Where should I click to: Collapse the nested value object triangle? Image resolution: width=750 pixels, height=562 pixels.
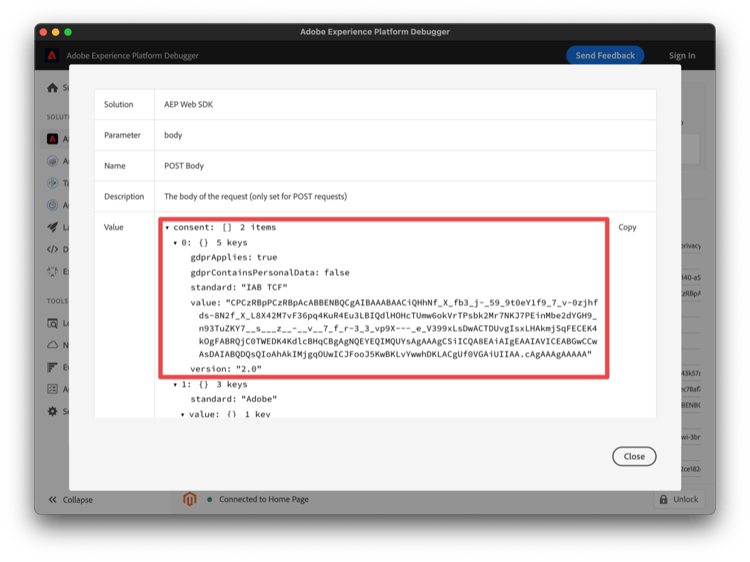tap(183, 415)
